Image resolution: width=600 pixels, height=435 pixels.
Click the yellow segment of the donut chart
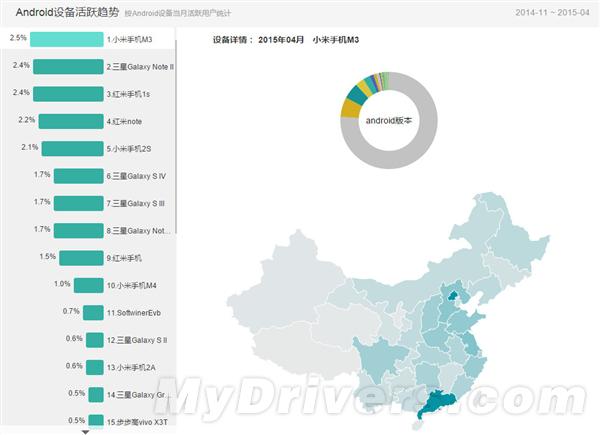350,108
